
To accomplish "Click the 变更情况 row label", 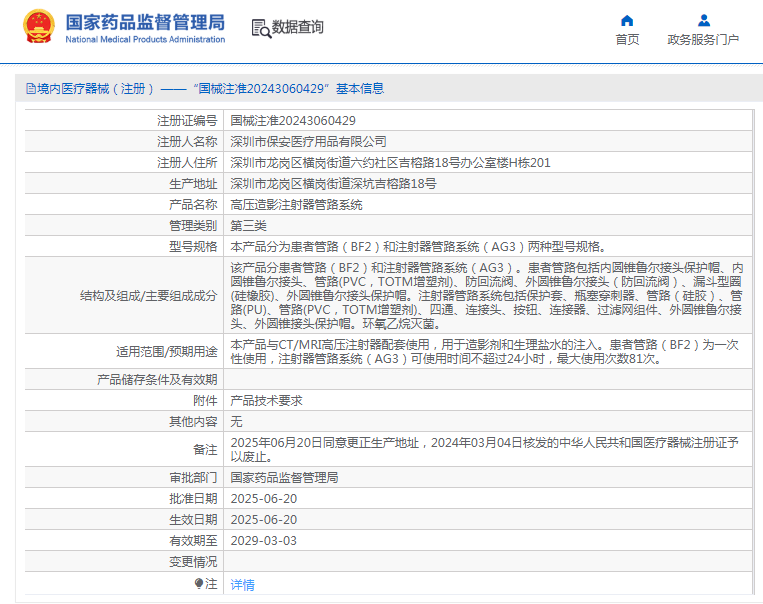I will [x=193, y=562].
